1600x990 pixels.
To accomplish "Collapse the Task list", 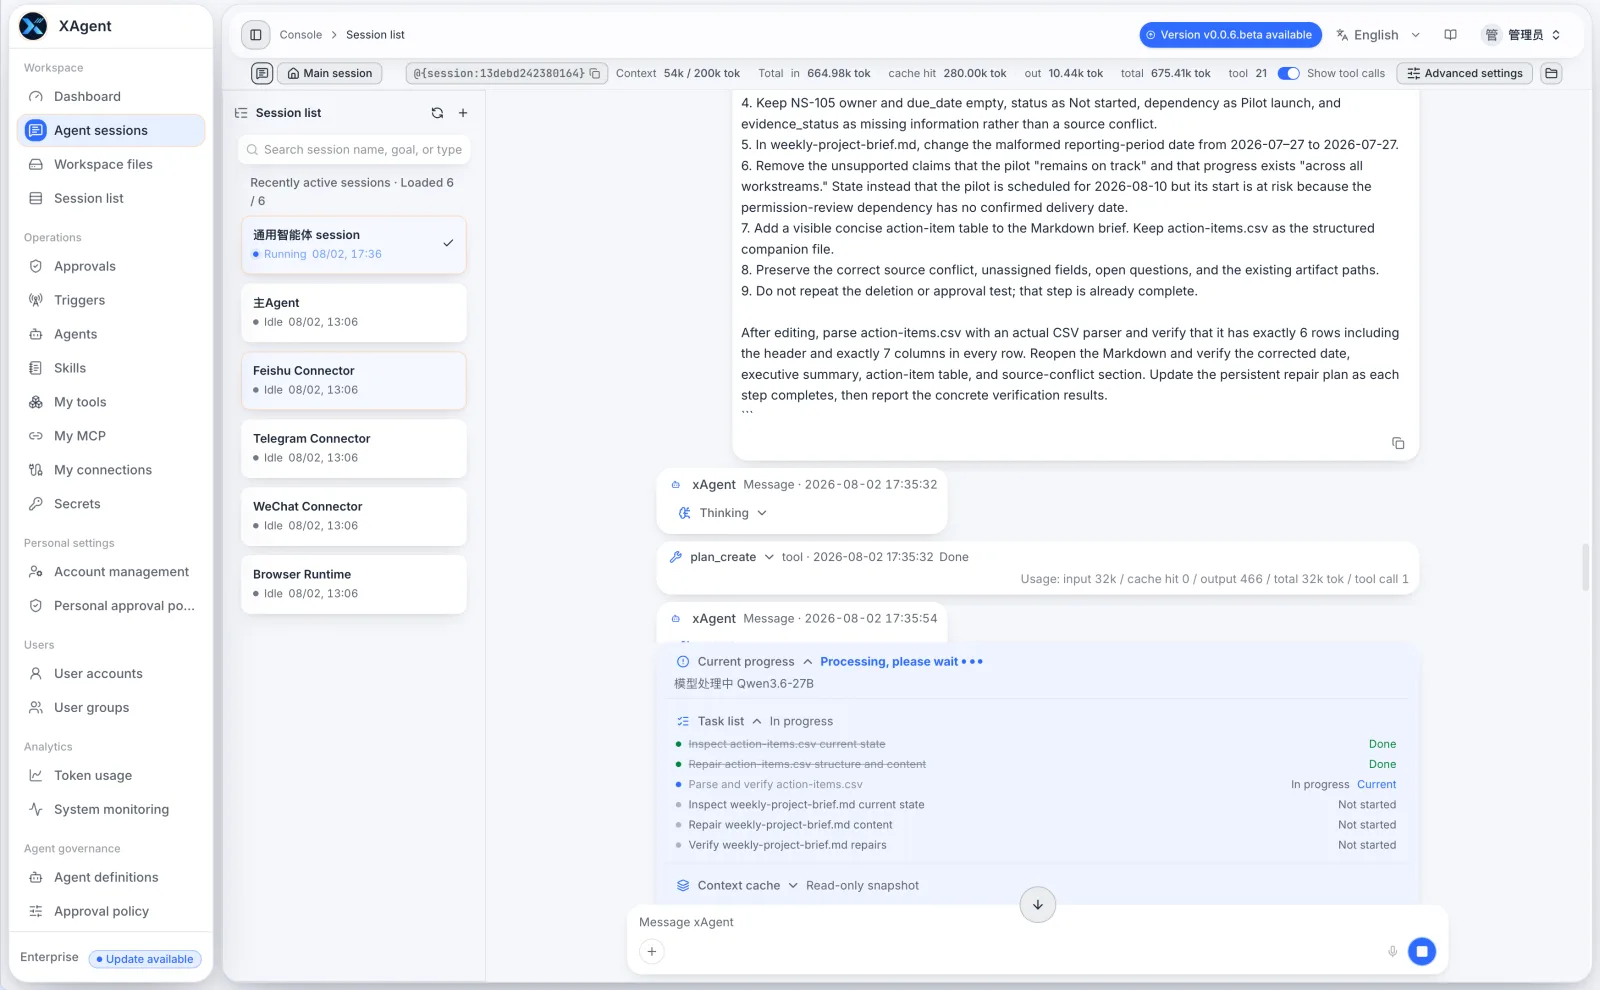I will pyautogui.click(x=757, y=721).
